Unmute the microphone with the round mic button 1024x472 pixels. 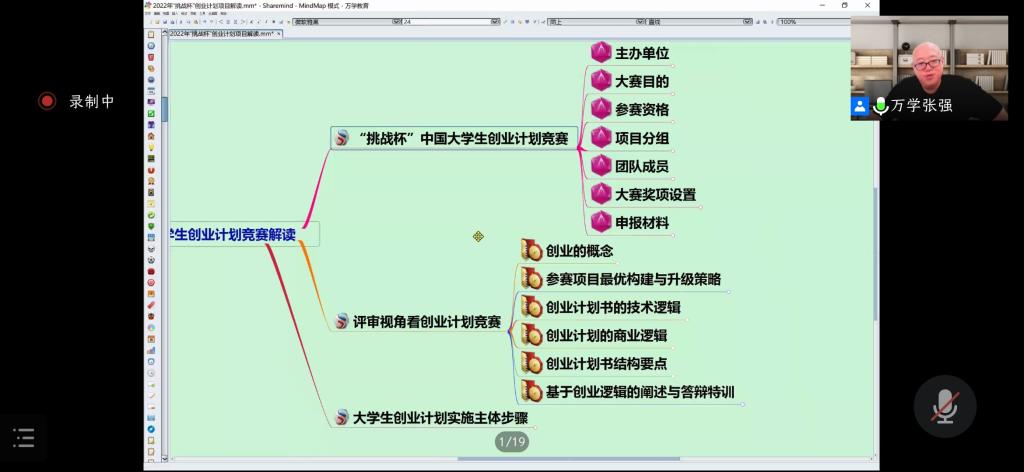(x=944, y=406)
